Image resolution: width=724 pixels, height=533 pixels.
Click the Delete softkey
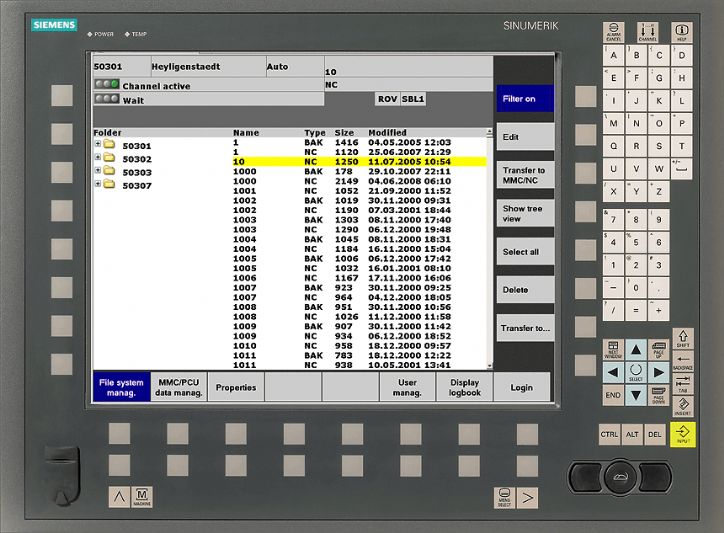coord(525,290)
